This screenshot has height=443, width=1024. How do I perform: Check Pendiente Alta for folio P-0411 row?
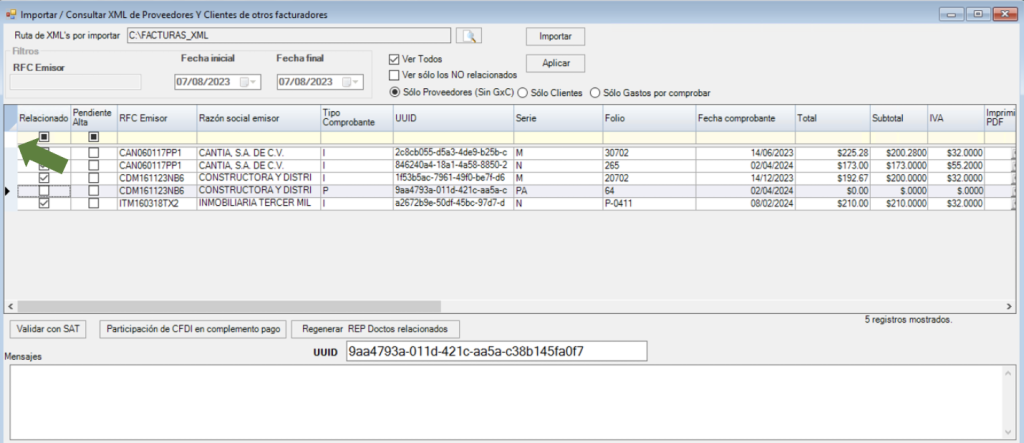[94, 203]
